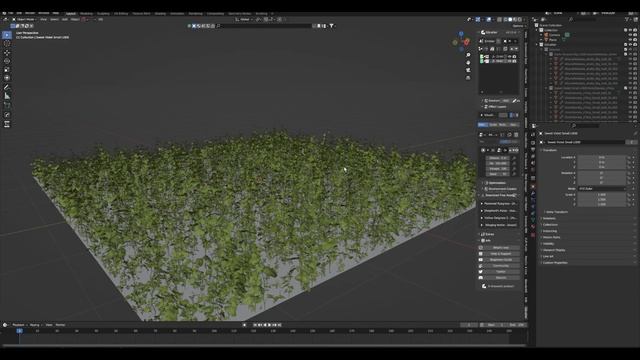The width and height of the screenshot is (640, 360).
Task: Toggle visibility of Collection in outliner
Action: [x=630, y=30]
